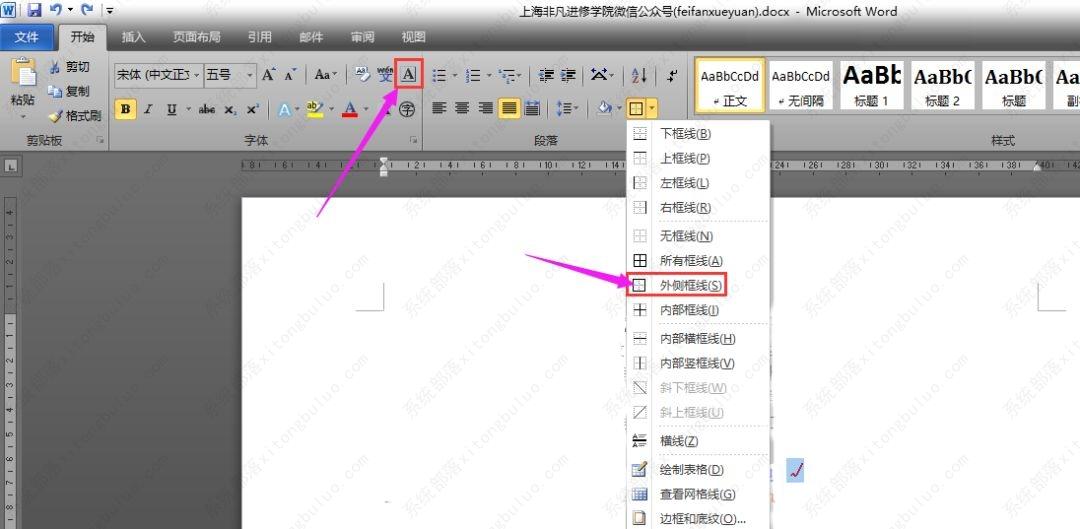The image size is (1080, 529).
Task: Click the Save icon in quick access toolbar
Action: click(34, 10)
